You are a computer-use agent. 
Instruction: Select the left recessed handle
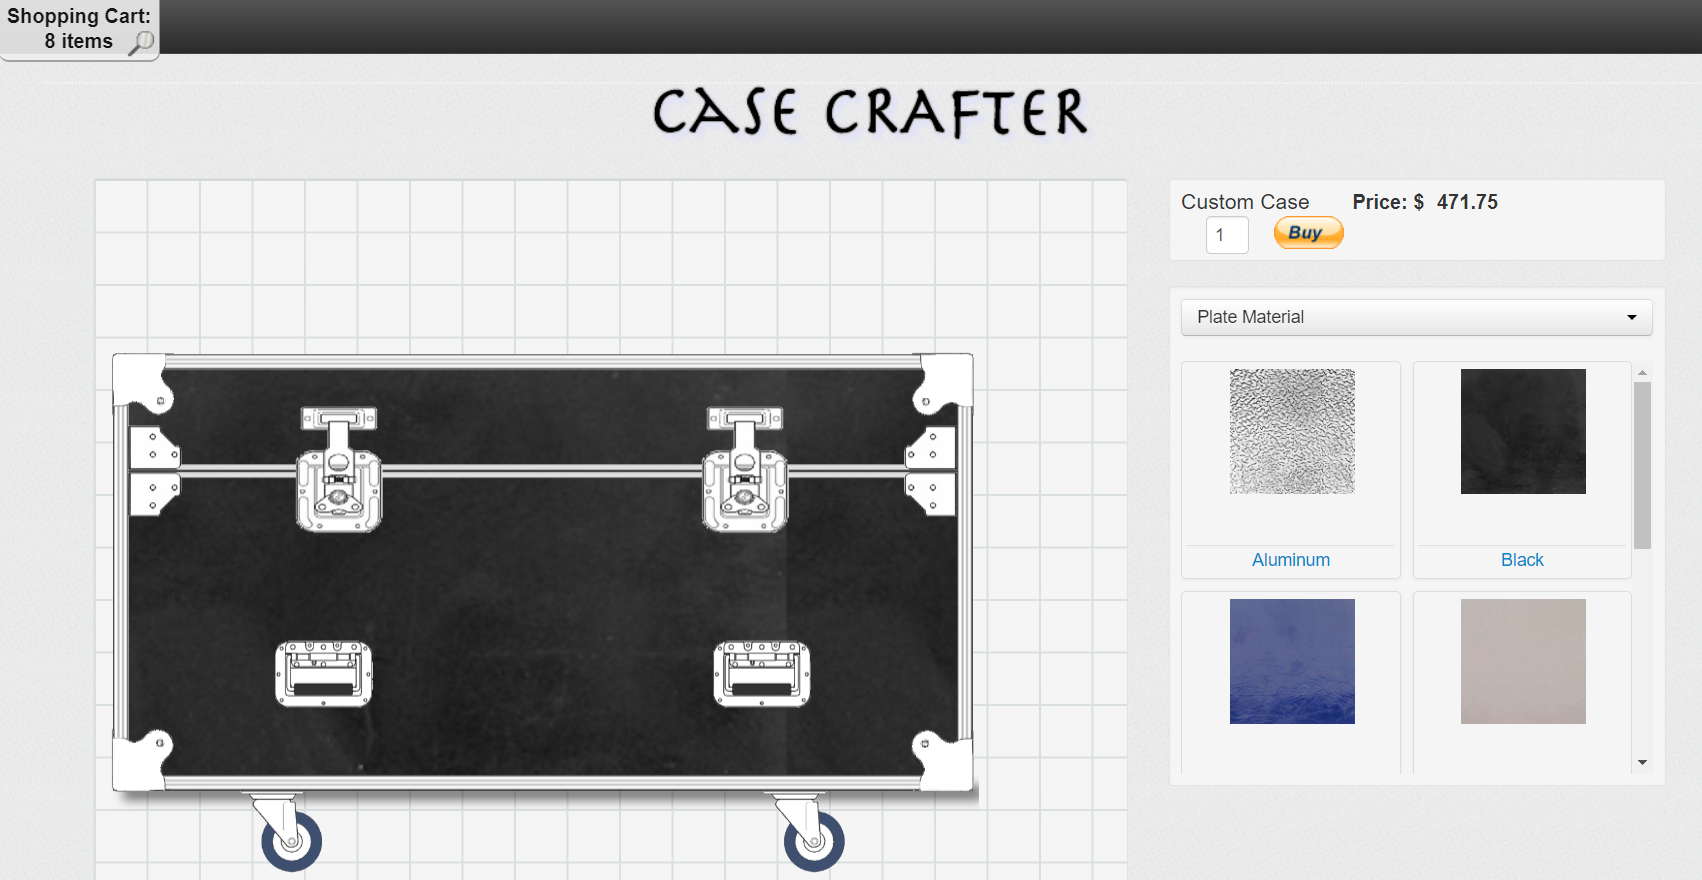point(323,674)
